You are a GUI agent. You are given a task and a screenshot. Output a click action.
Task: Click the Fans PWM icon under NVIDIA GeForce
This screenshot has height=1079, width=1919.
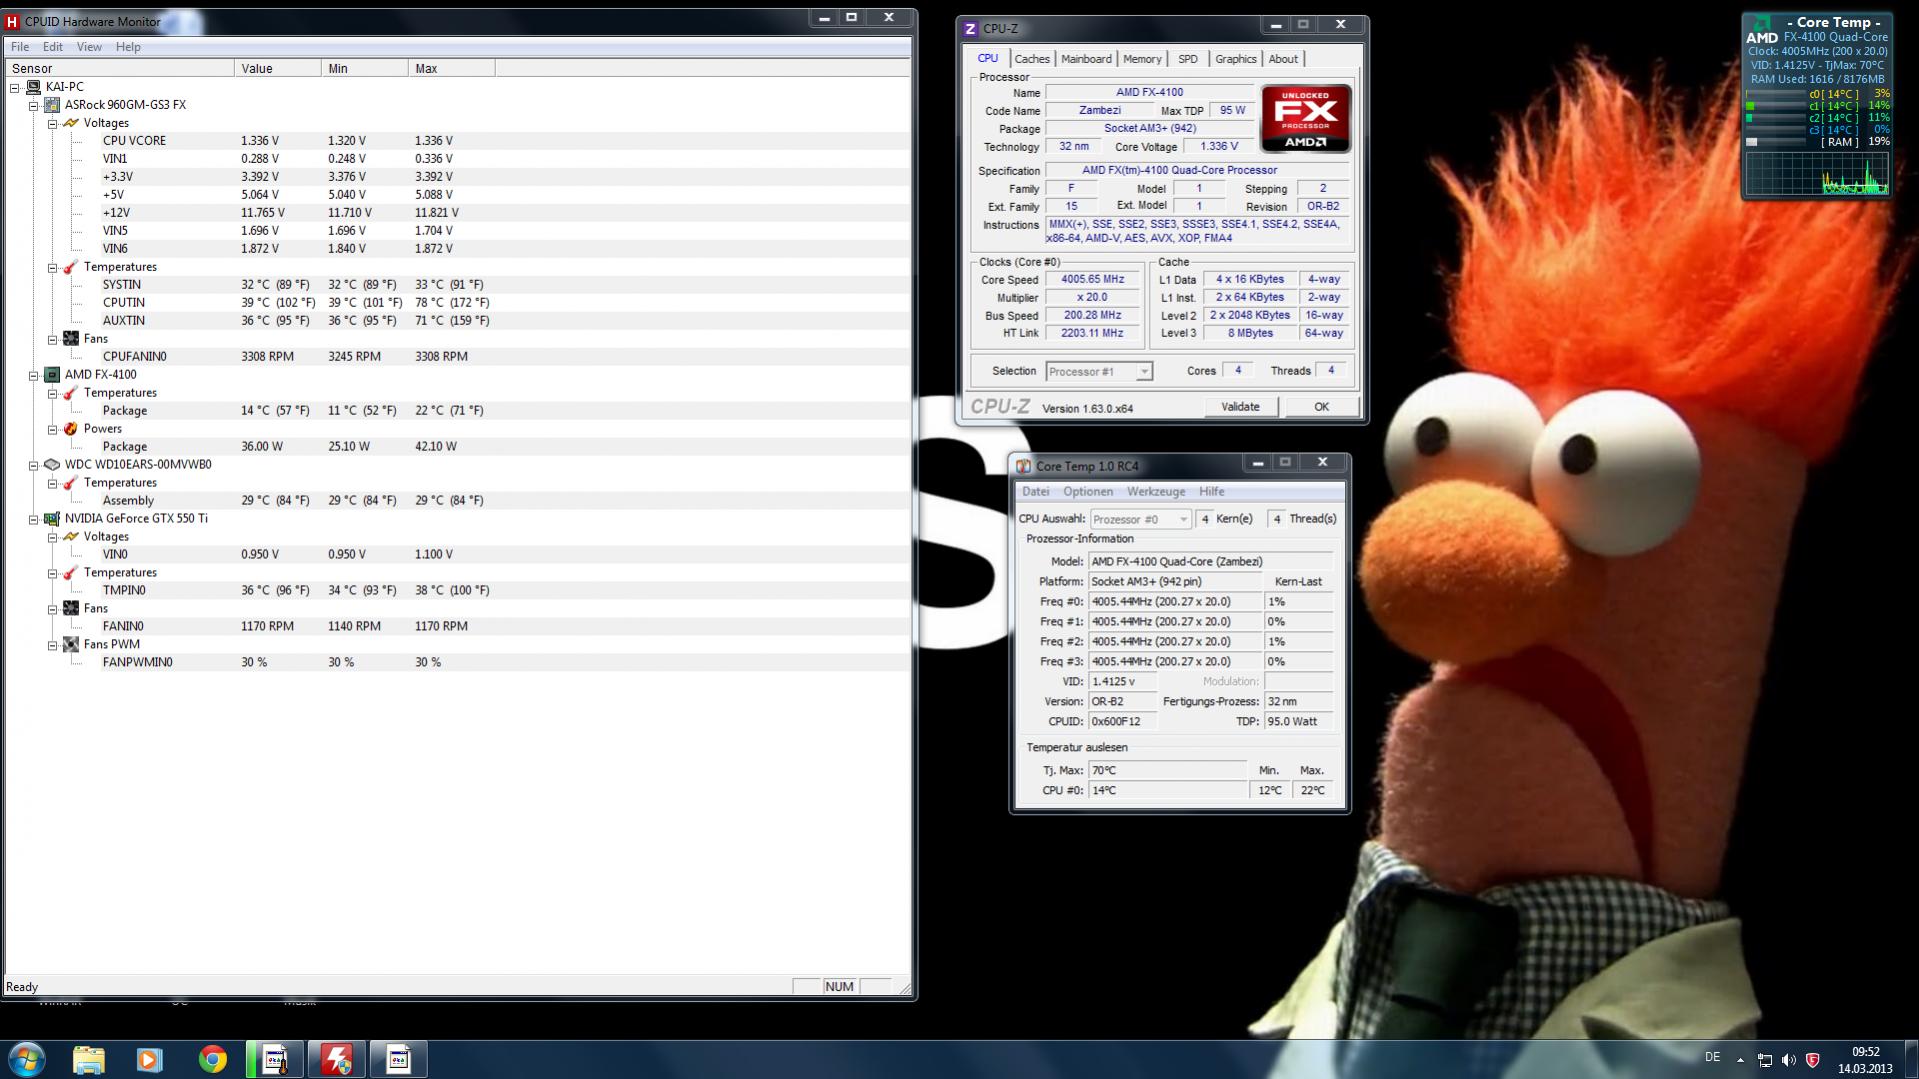click(x=71, y=645)
